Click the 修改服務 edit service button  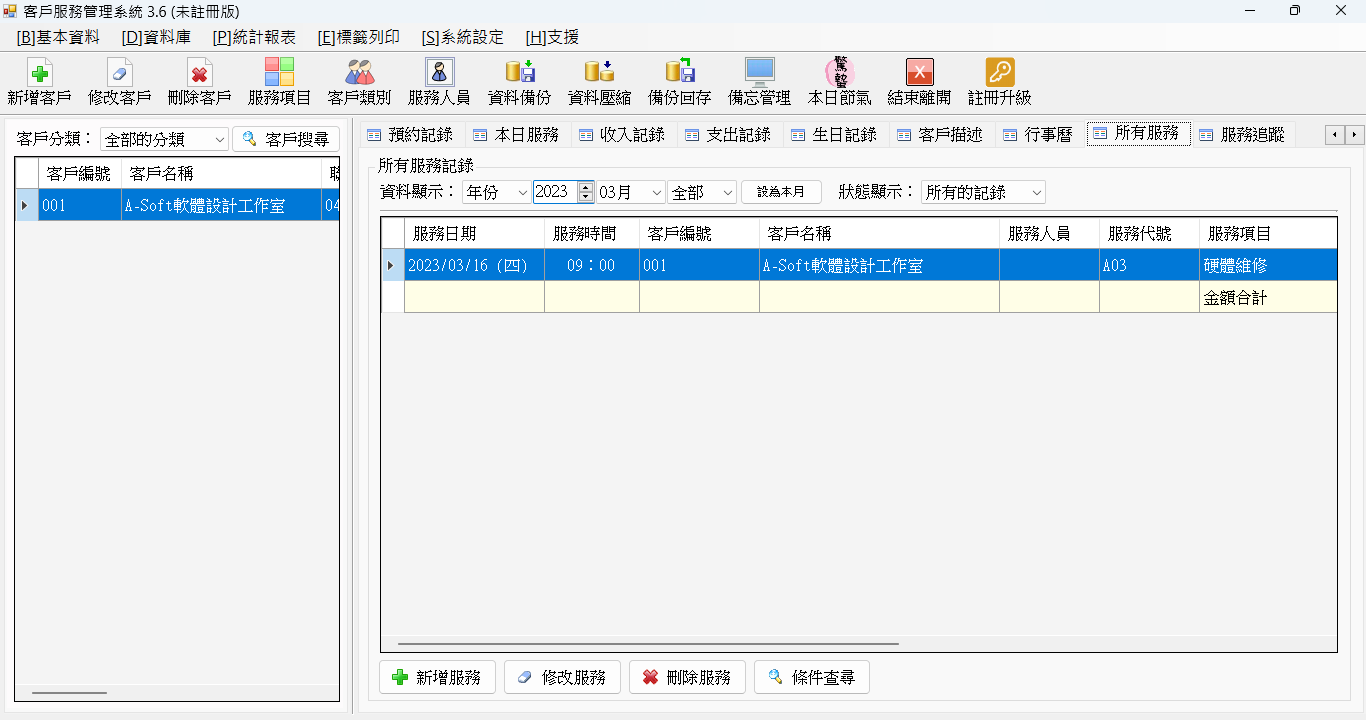[562, 677]
